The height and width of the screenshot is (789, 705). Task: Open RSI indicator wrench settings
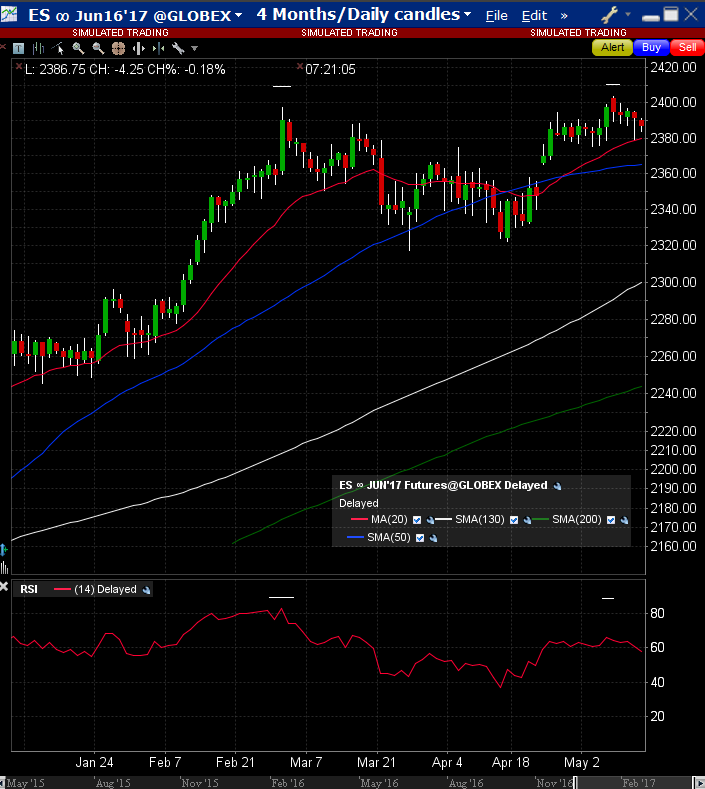147,590
